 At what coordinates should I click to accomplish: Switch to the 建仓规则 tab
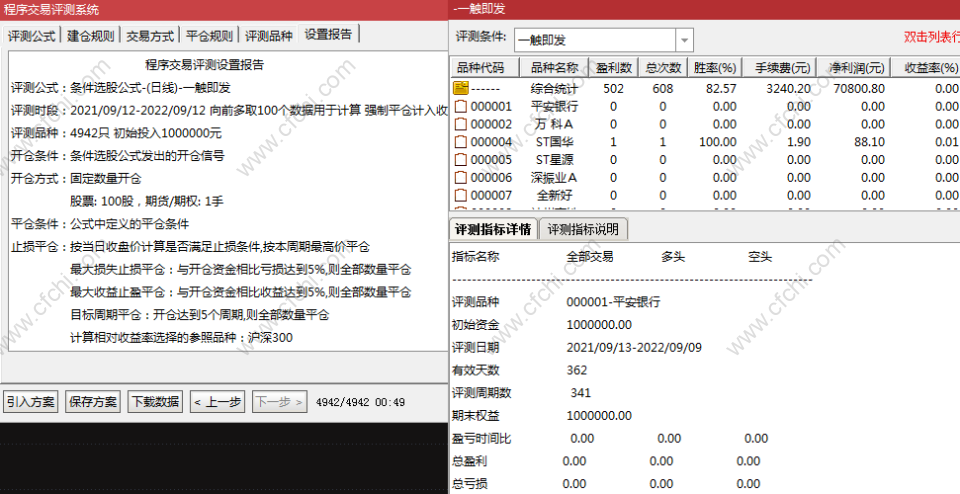(91, 36)
